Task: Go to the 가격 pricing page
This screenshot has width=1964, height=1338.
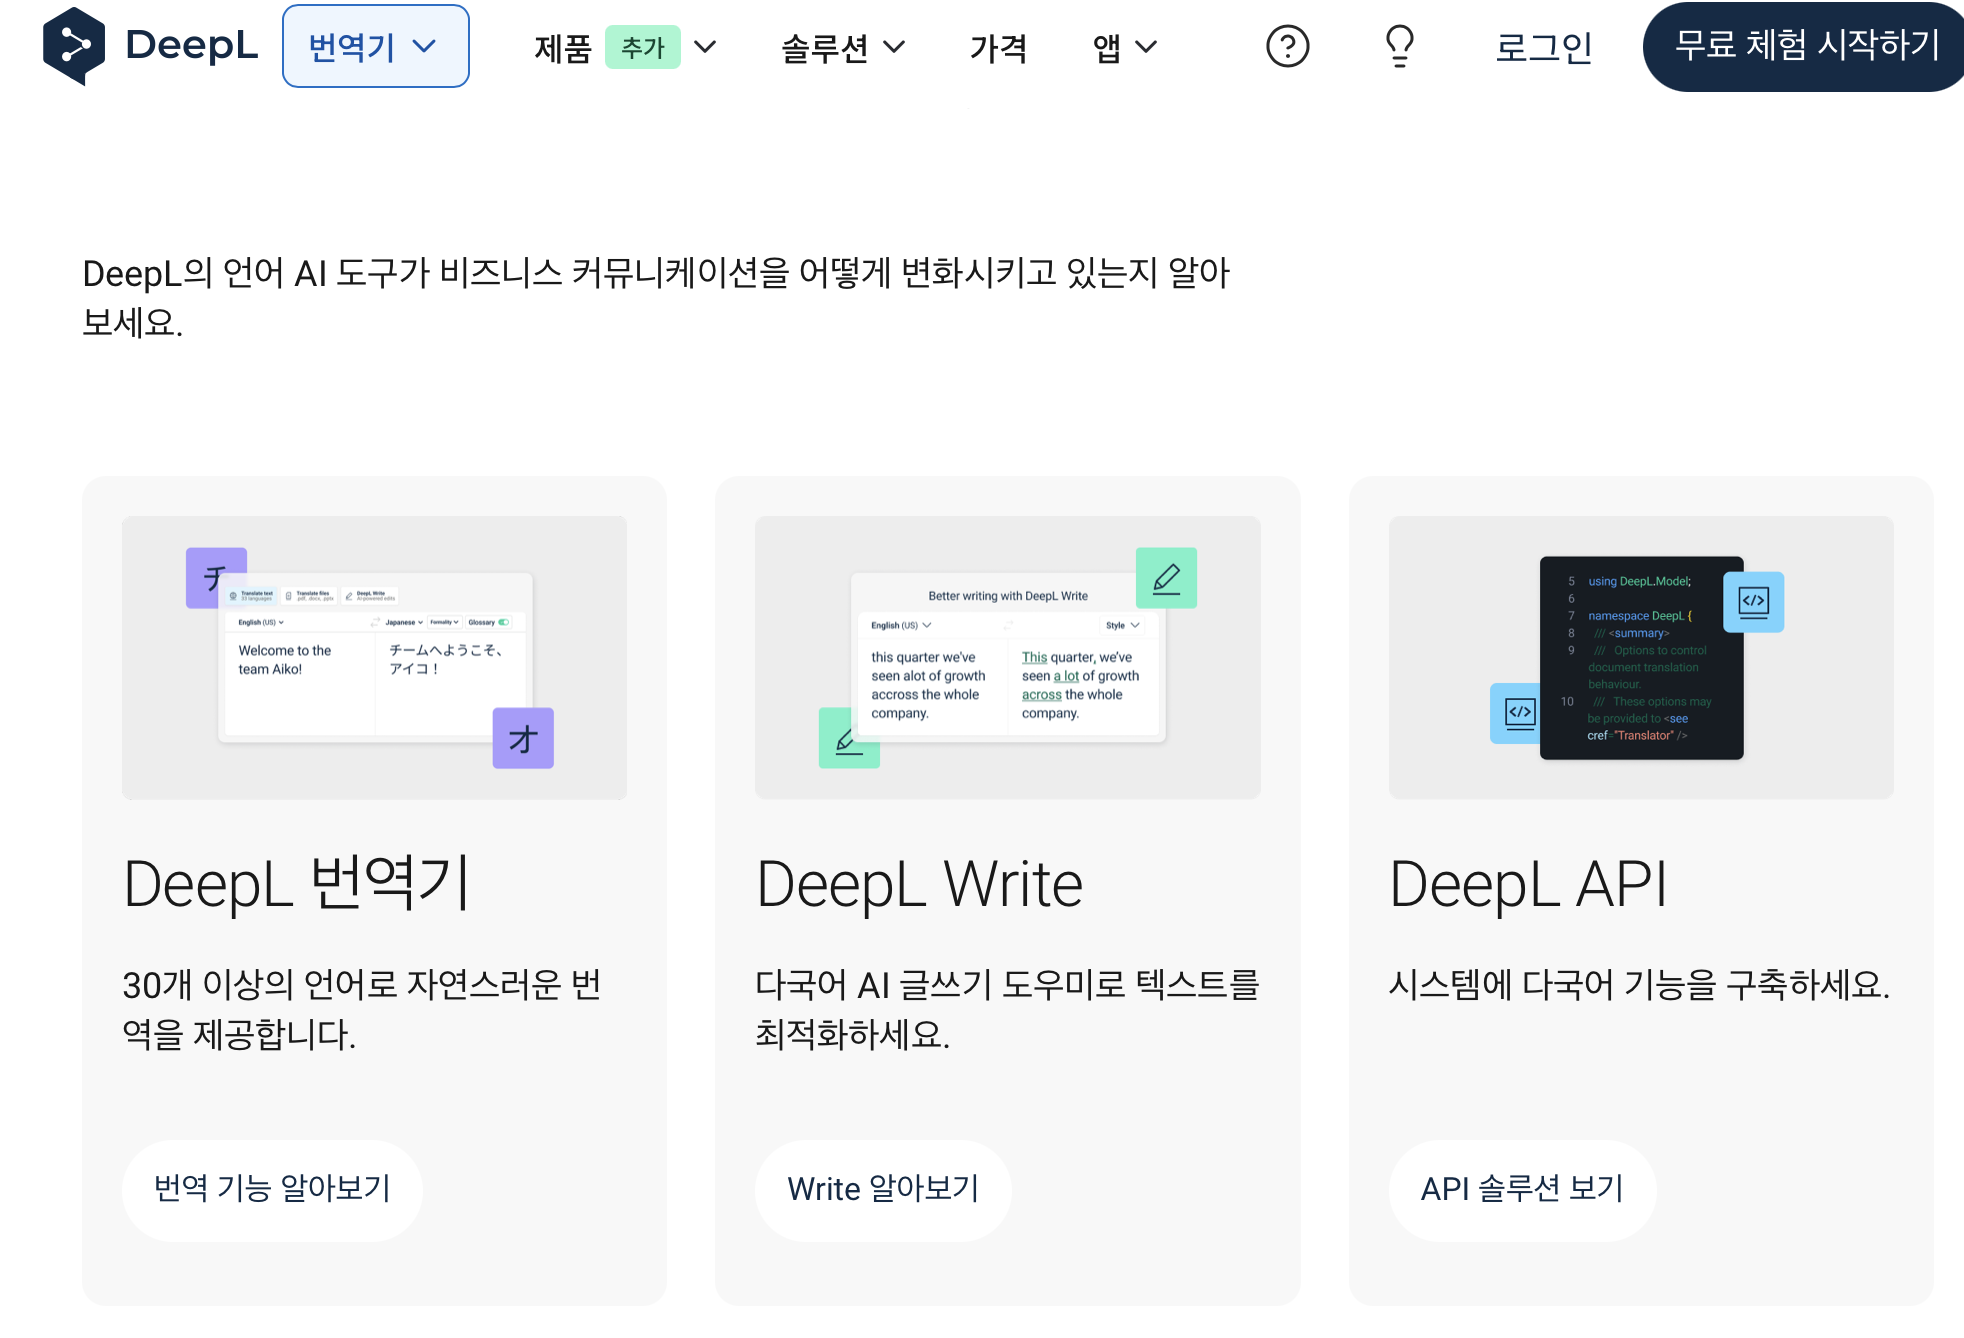Action: (998, 47)
